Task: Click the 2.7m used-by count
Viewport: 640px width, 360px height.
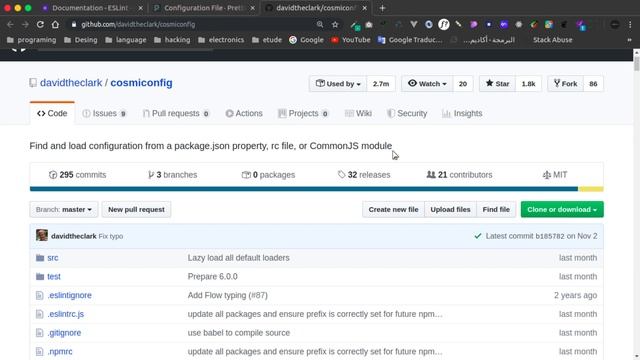Action: pos(381,84)
